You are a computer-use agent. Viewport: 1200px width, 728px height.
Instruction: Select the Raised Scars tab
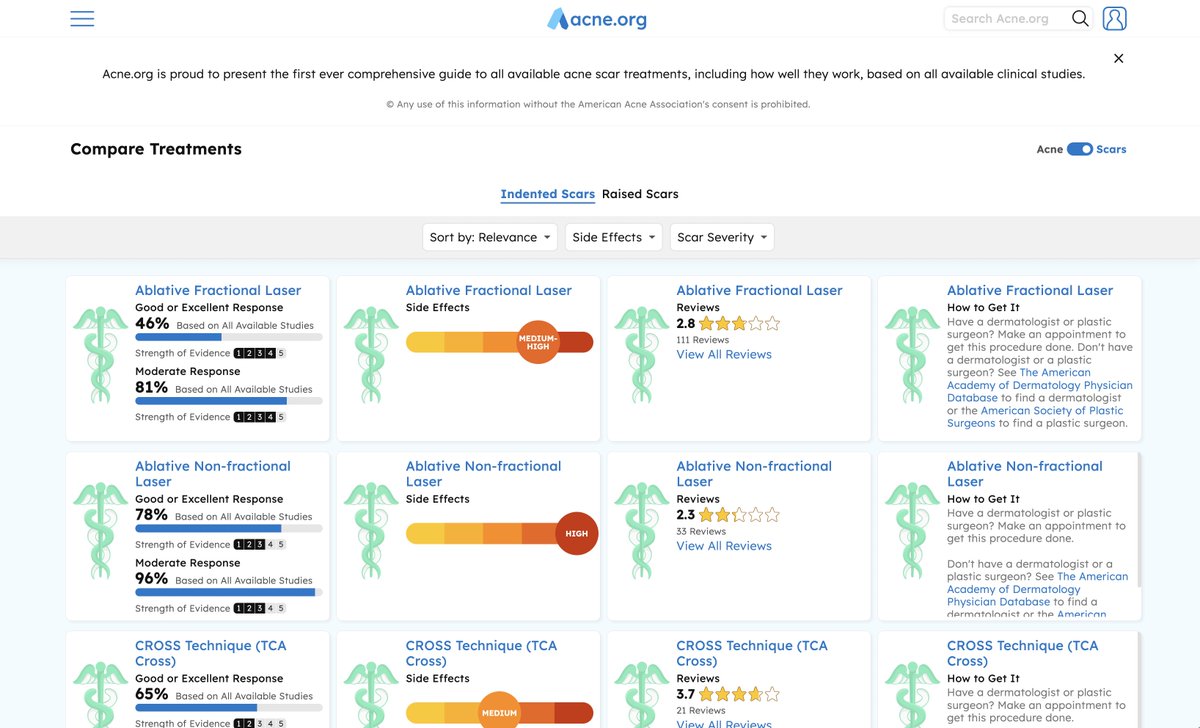tap(640, 194)
